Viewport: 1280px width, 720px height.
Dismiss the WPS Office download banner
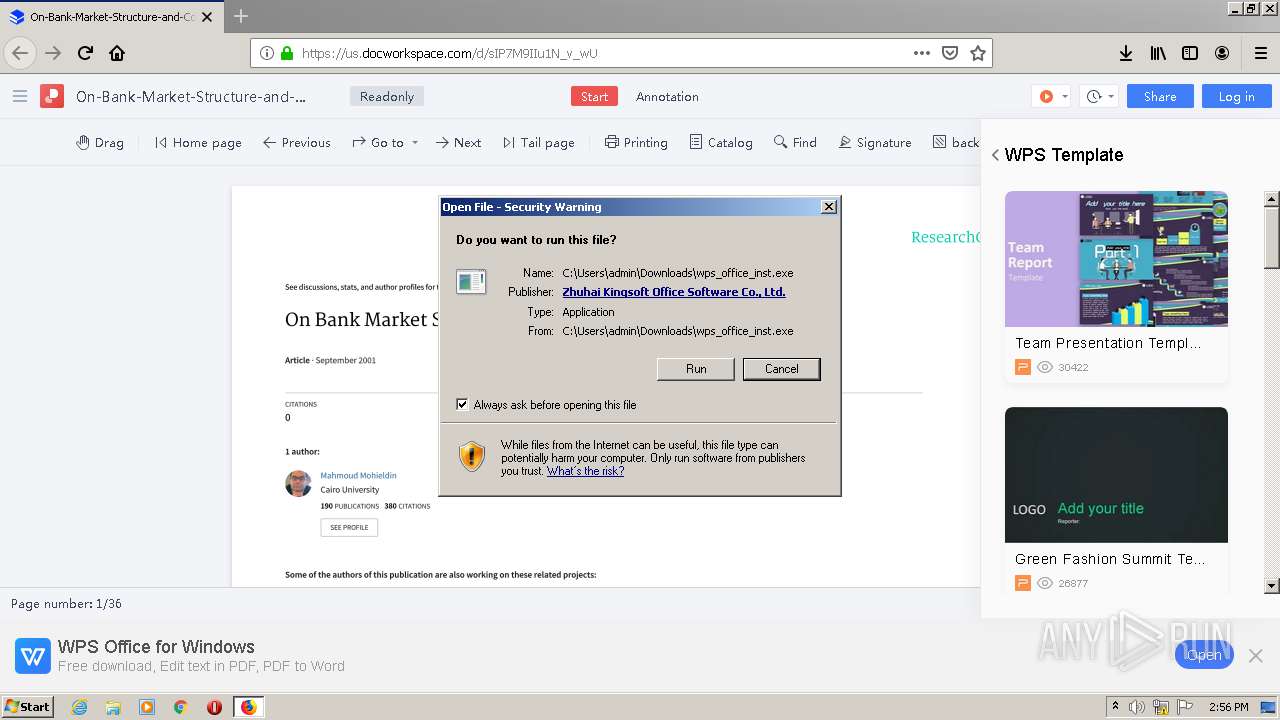[x=1256, y=655]
